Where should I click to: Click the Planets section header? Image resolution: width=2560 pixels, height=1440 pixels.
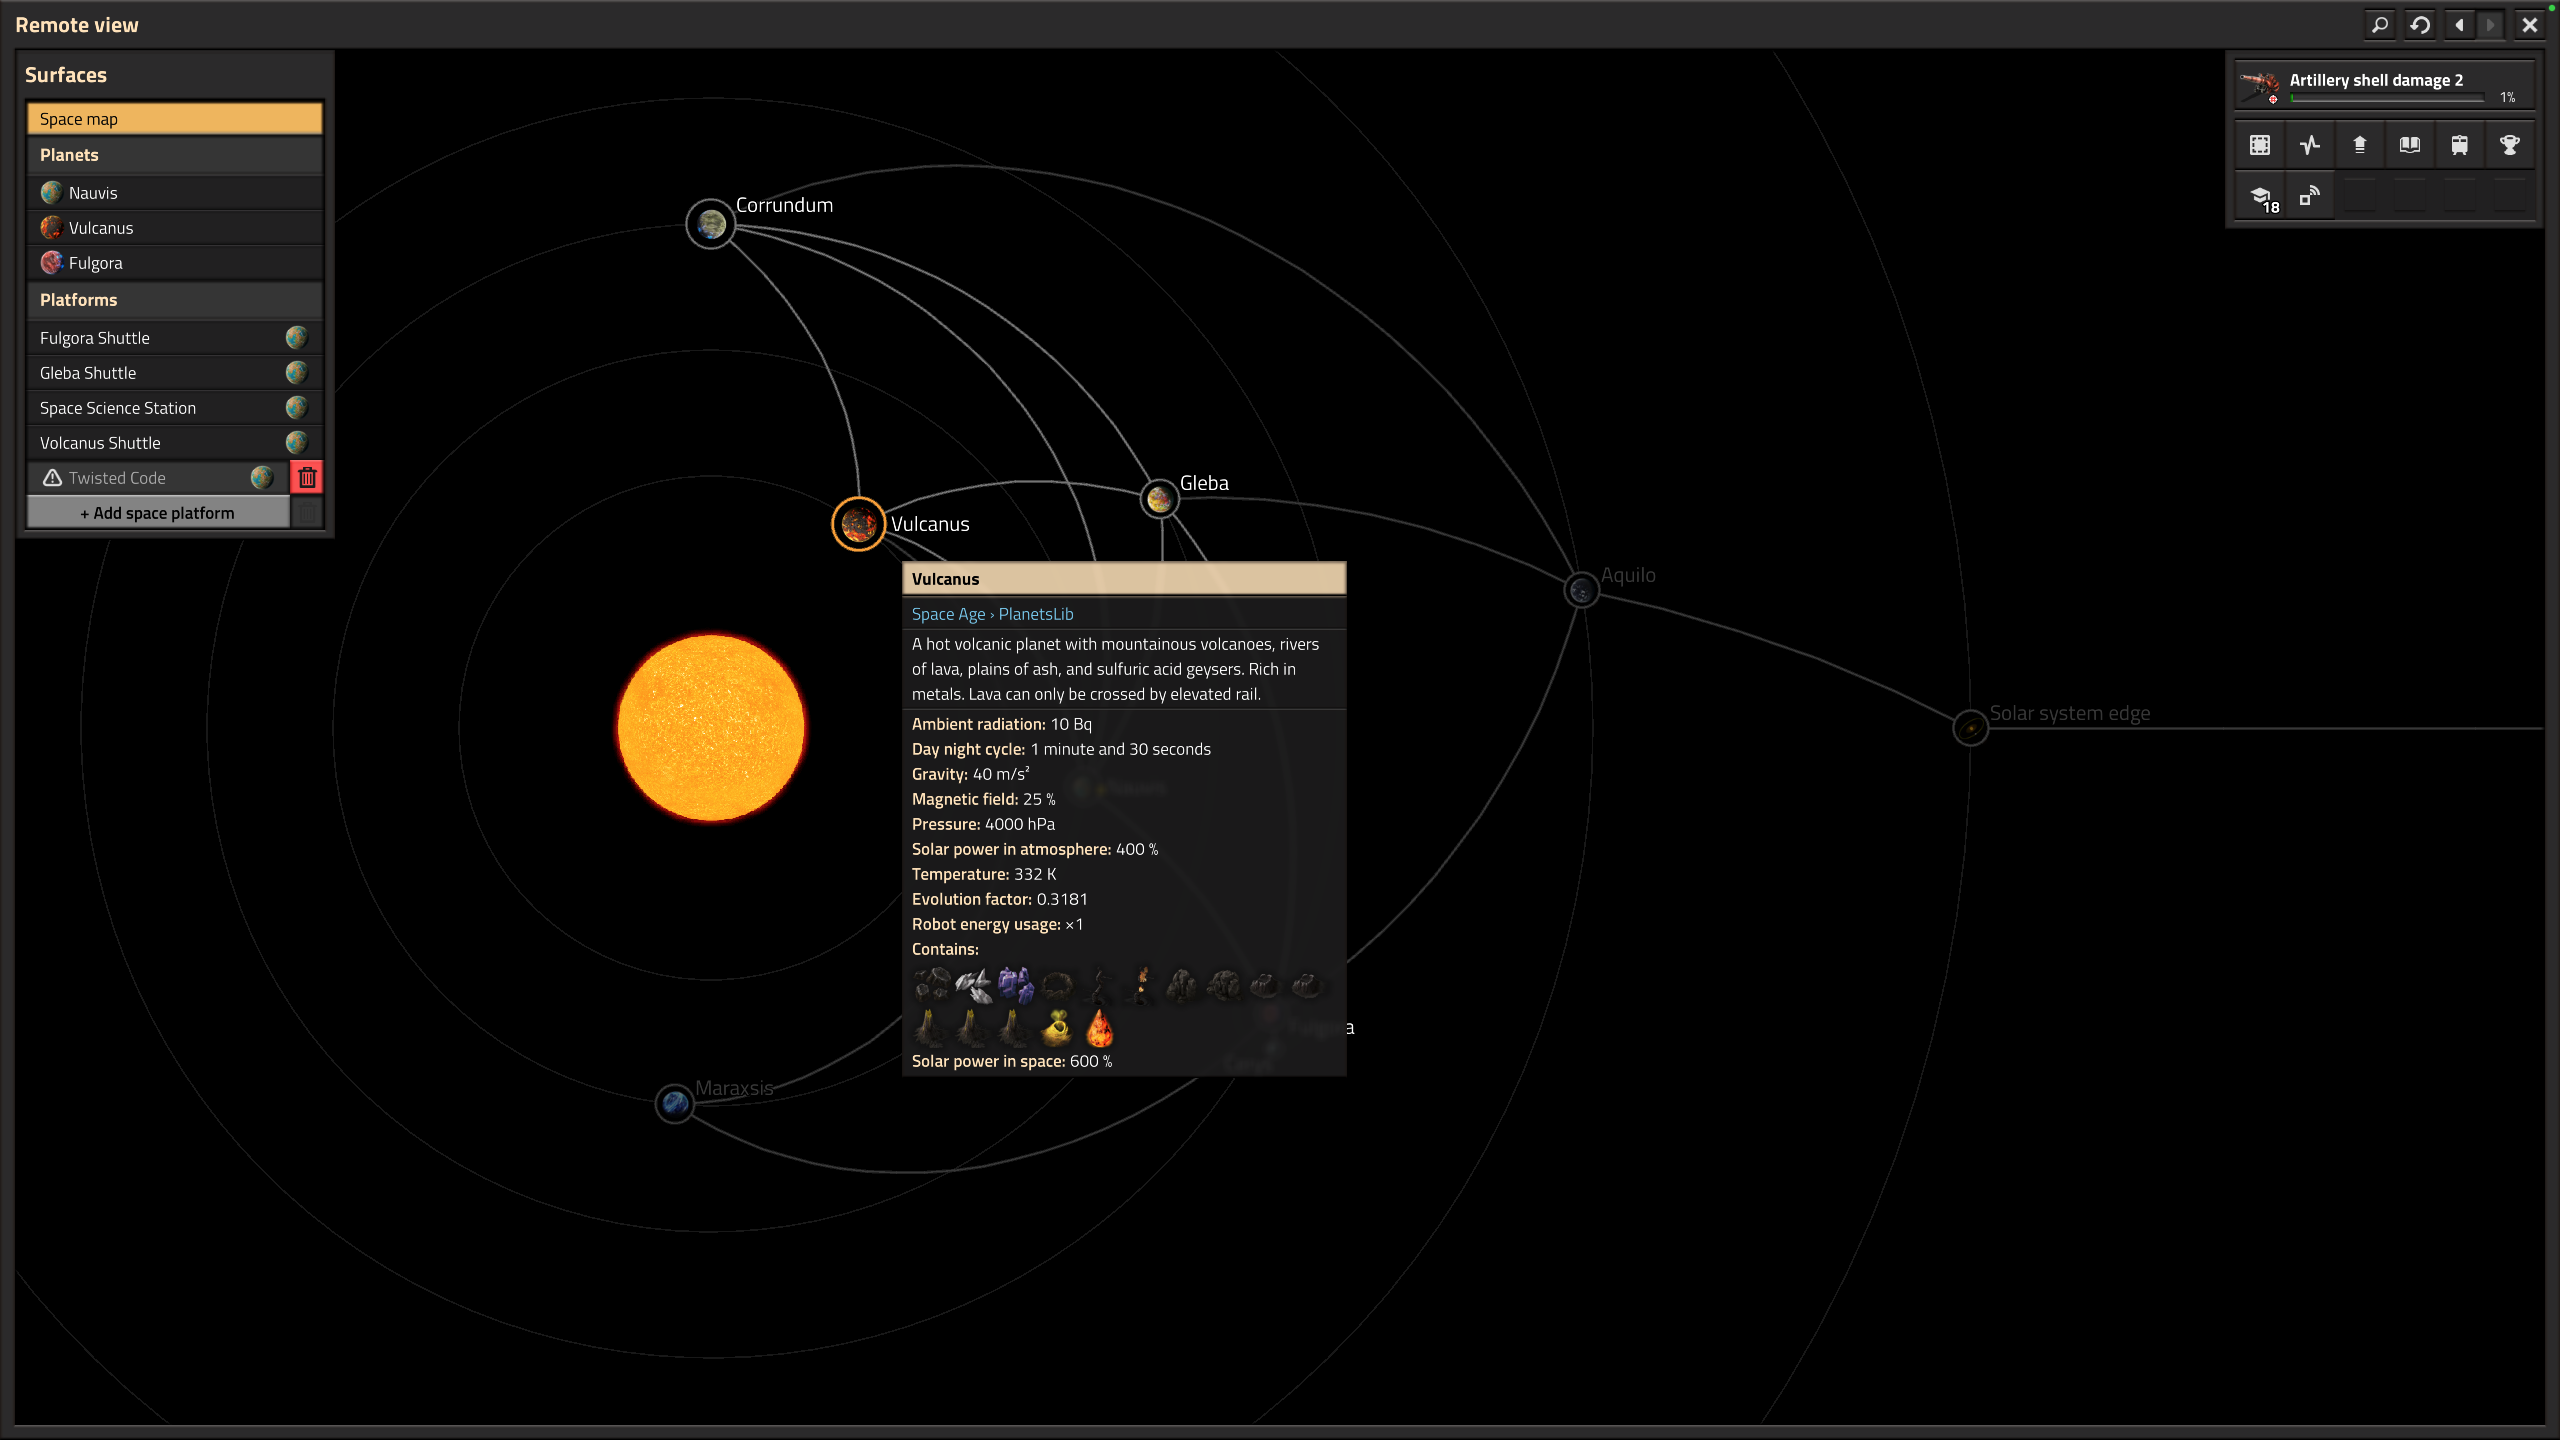click(x=175, y=155)
